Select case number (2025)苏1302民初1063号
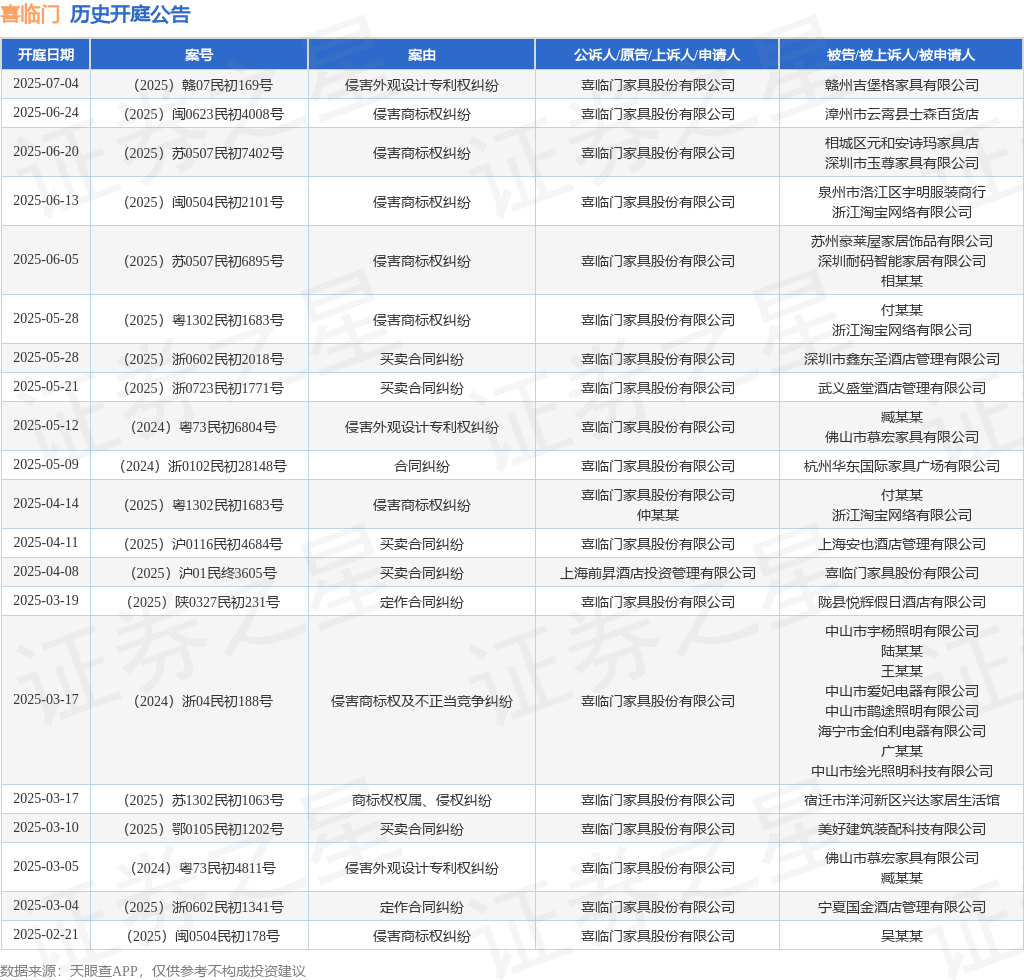The height and width of the screenshot is (980, 1024). 203,800
